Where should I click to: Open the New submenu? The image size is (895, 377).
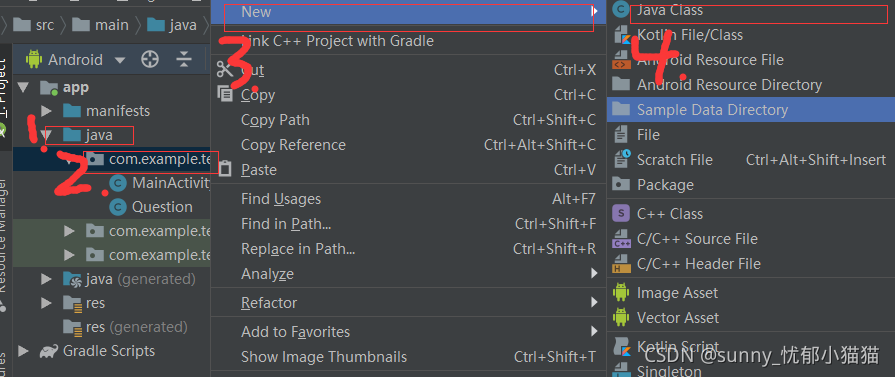[408, 12]
